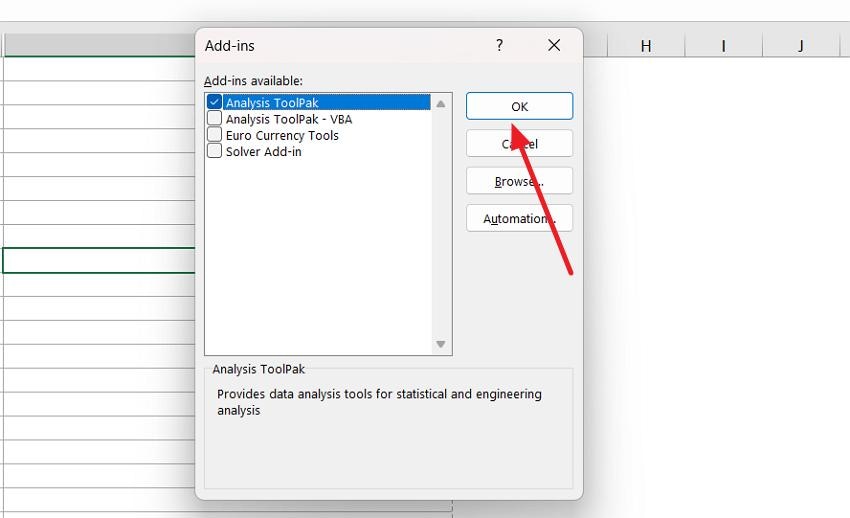
Task: Open the Browse... file picker button
Action: pos(519,181)
